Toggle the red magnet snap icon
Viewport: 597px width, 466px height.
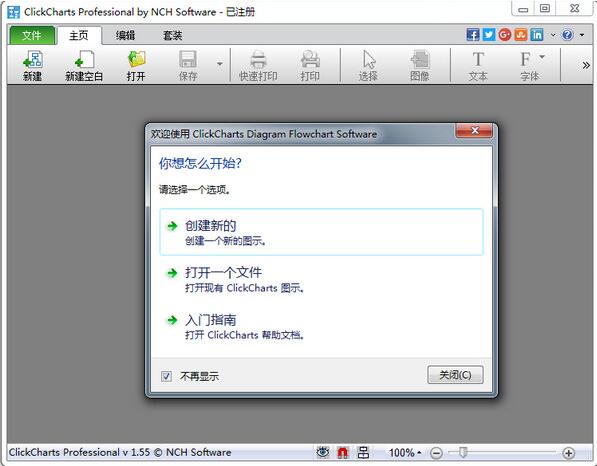(343, 452)
